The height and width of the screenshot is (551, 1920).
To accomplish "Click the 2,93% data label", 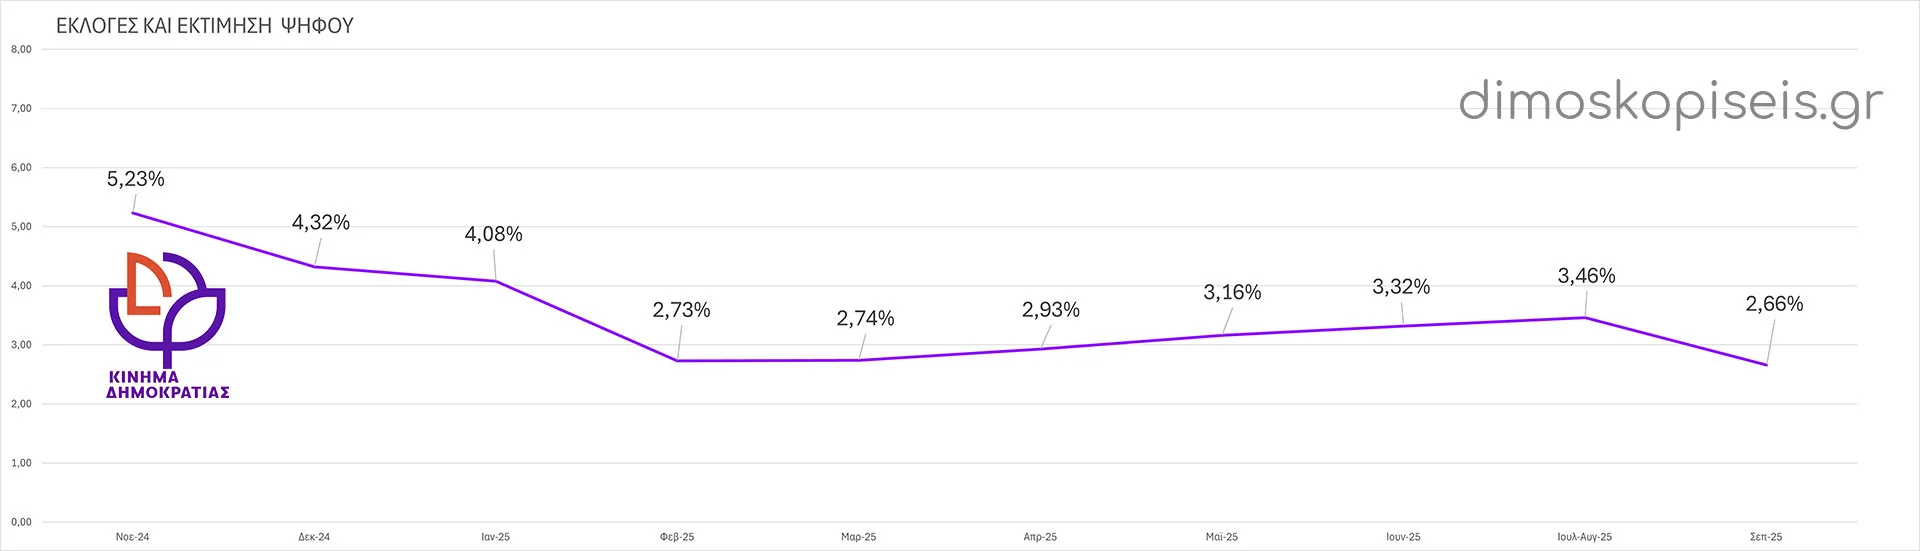I will (x=1050, y=310).
